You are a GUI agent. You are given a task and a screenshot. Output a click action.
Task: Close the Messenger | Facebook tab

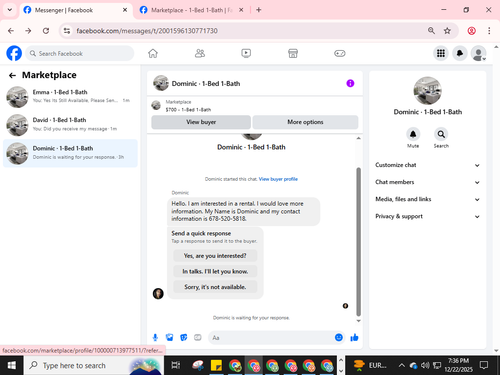(125, 10)
